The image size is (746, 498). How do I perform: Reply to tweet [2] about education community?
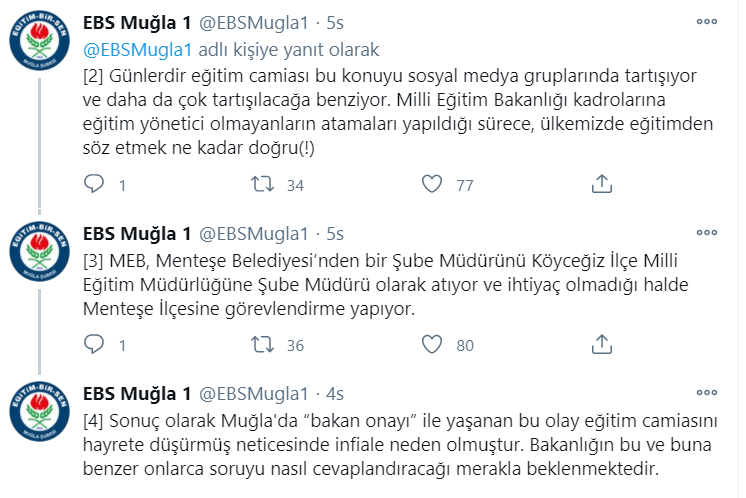(93, 185)
